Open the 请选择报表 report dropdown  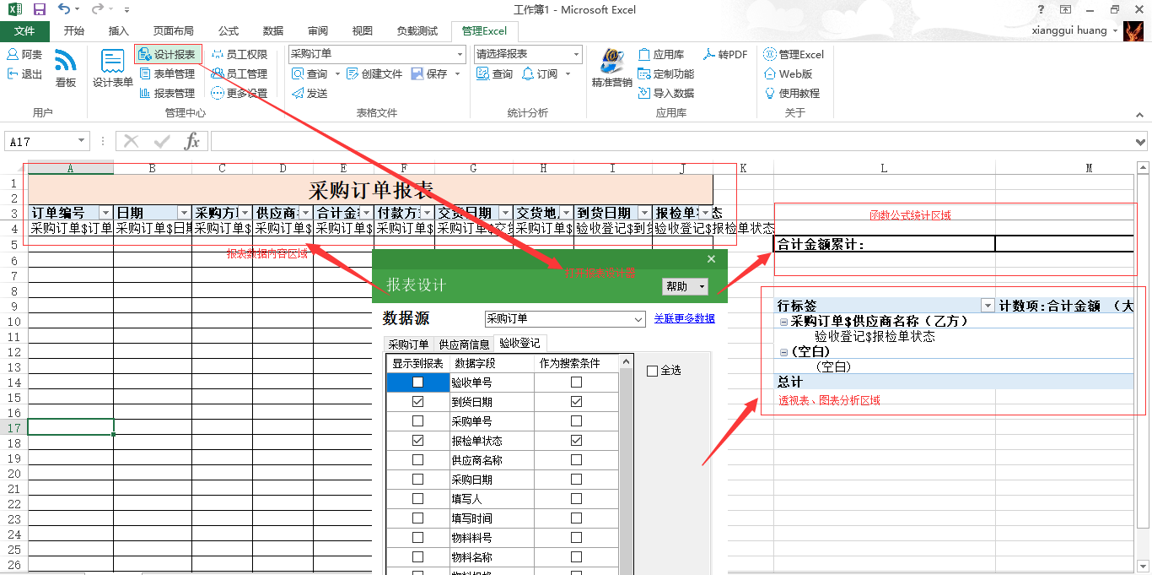tap(577, 54)
